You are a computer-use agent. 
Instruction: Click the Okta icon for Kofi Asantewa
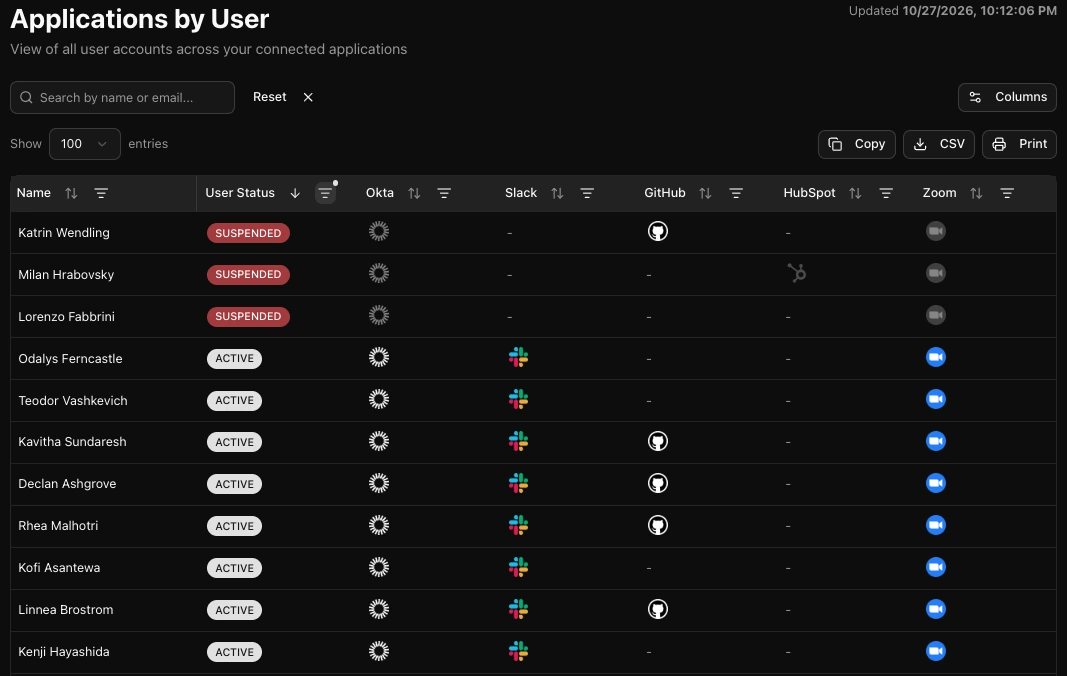pyautogui.click(x=379, y=567)
